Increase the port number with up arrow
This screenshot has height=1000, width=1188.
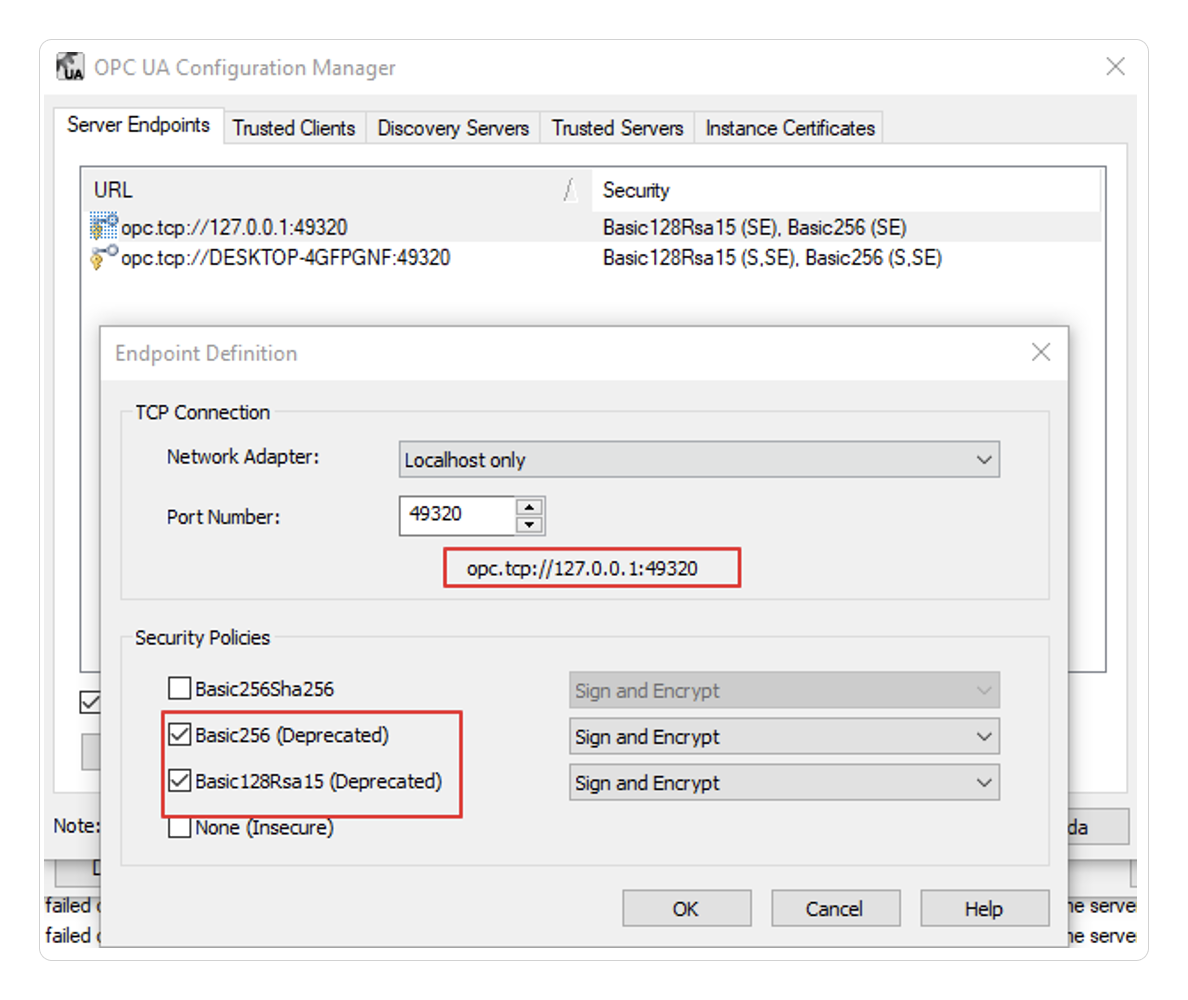click(x=530, y=507)
